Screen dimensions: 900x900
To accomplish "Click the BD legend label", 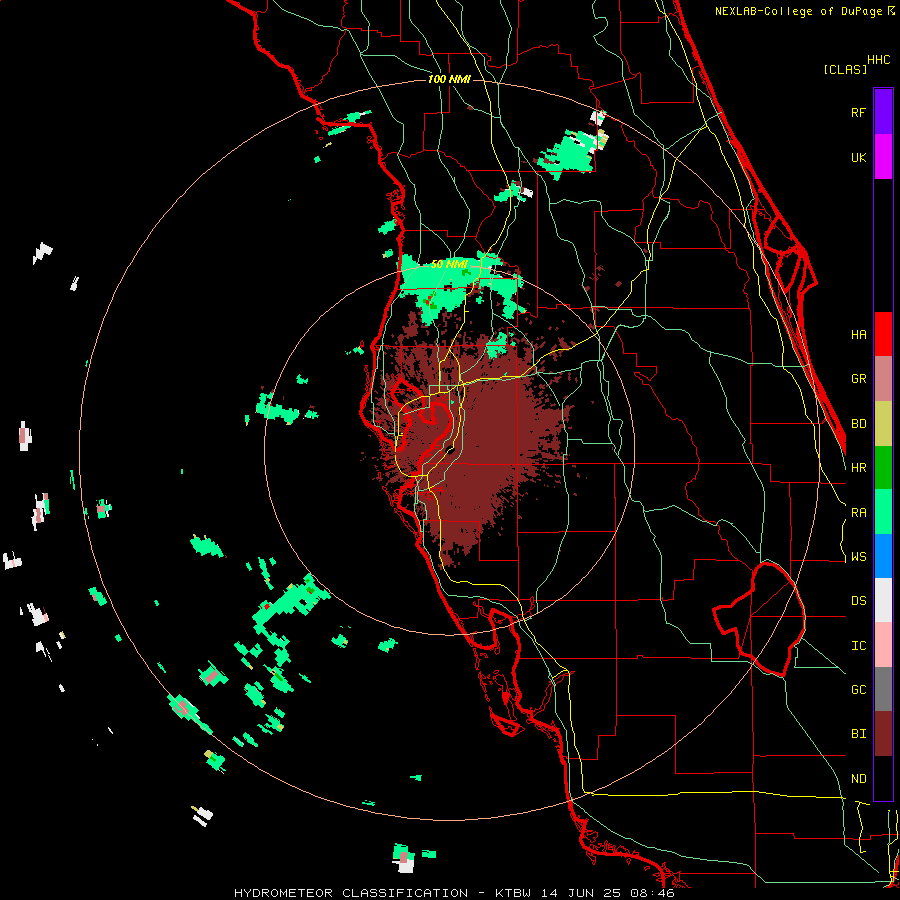I will coord(858,424).
